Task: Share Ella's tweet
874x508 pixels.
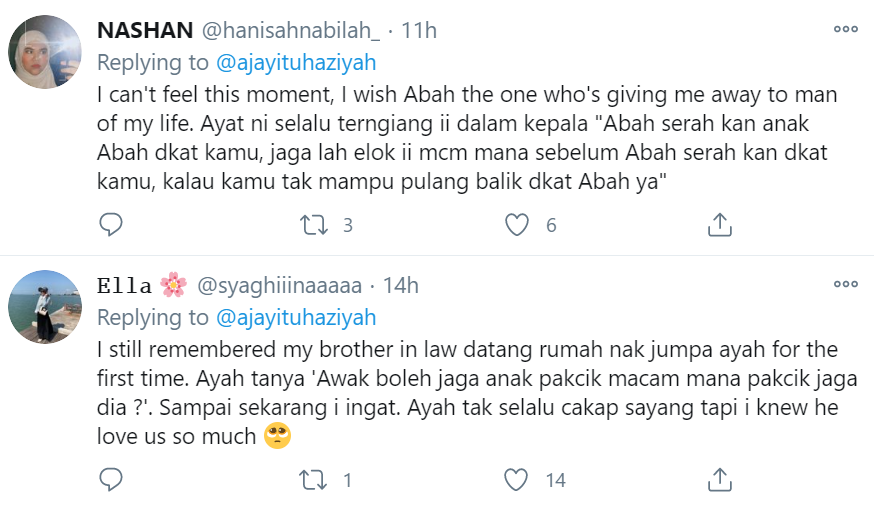Action: (x=720, y=481)
